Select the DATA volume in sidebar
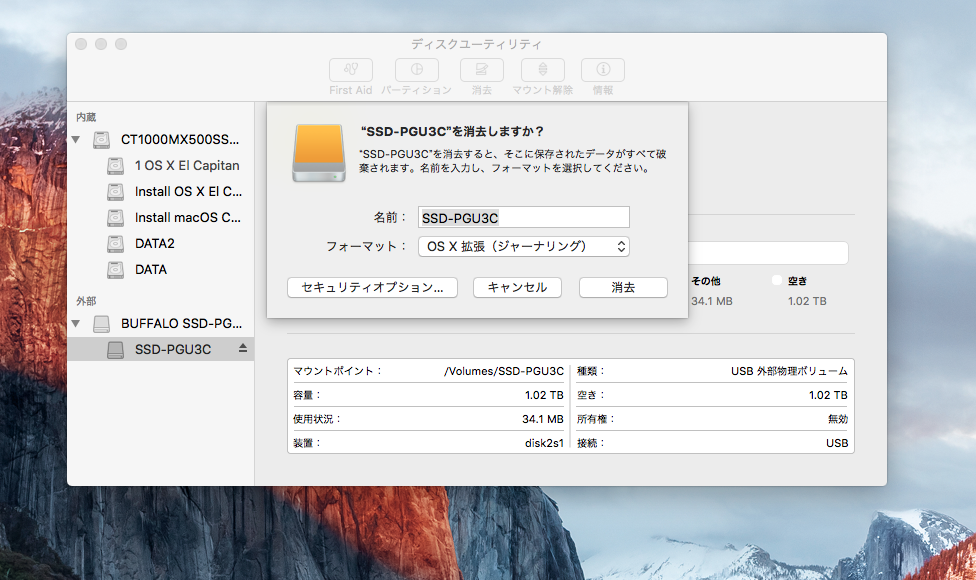The height and width of the screenshot is (580, 976). 150,269
